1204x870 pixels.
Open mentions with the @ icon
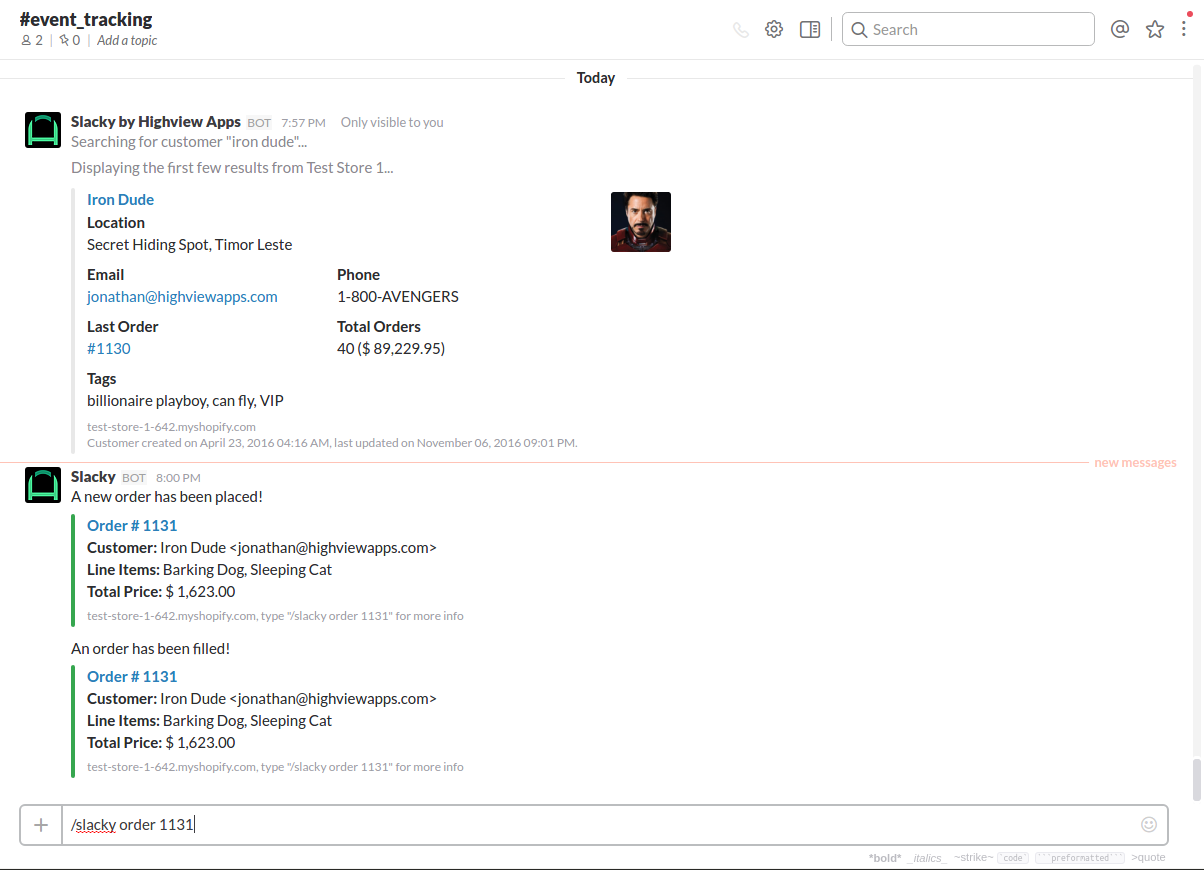(x=1120, y=30)
